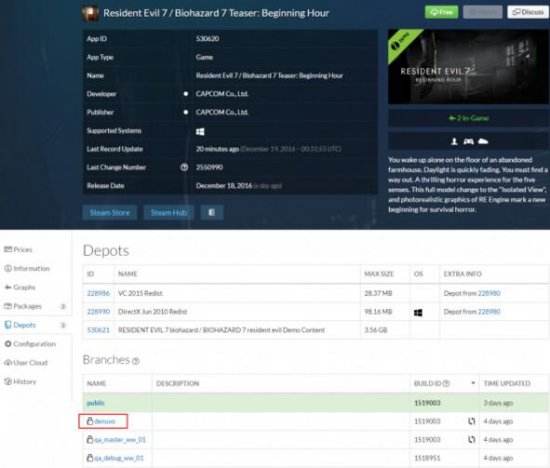
Task: Switch to the Information section
Action: tap(27, 269)
